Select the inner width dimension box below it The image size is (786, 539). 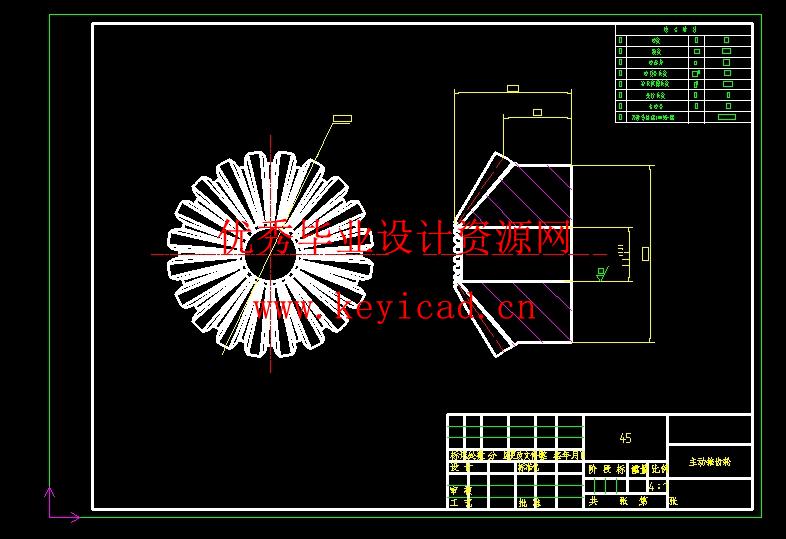point(538,112)
